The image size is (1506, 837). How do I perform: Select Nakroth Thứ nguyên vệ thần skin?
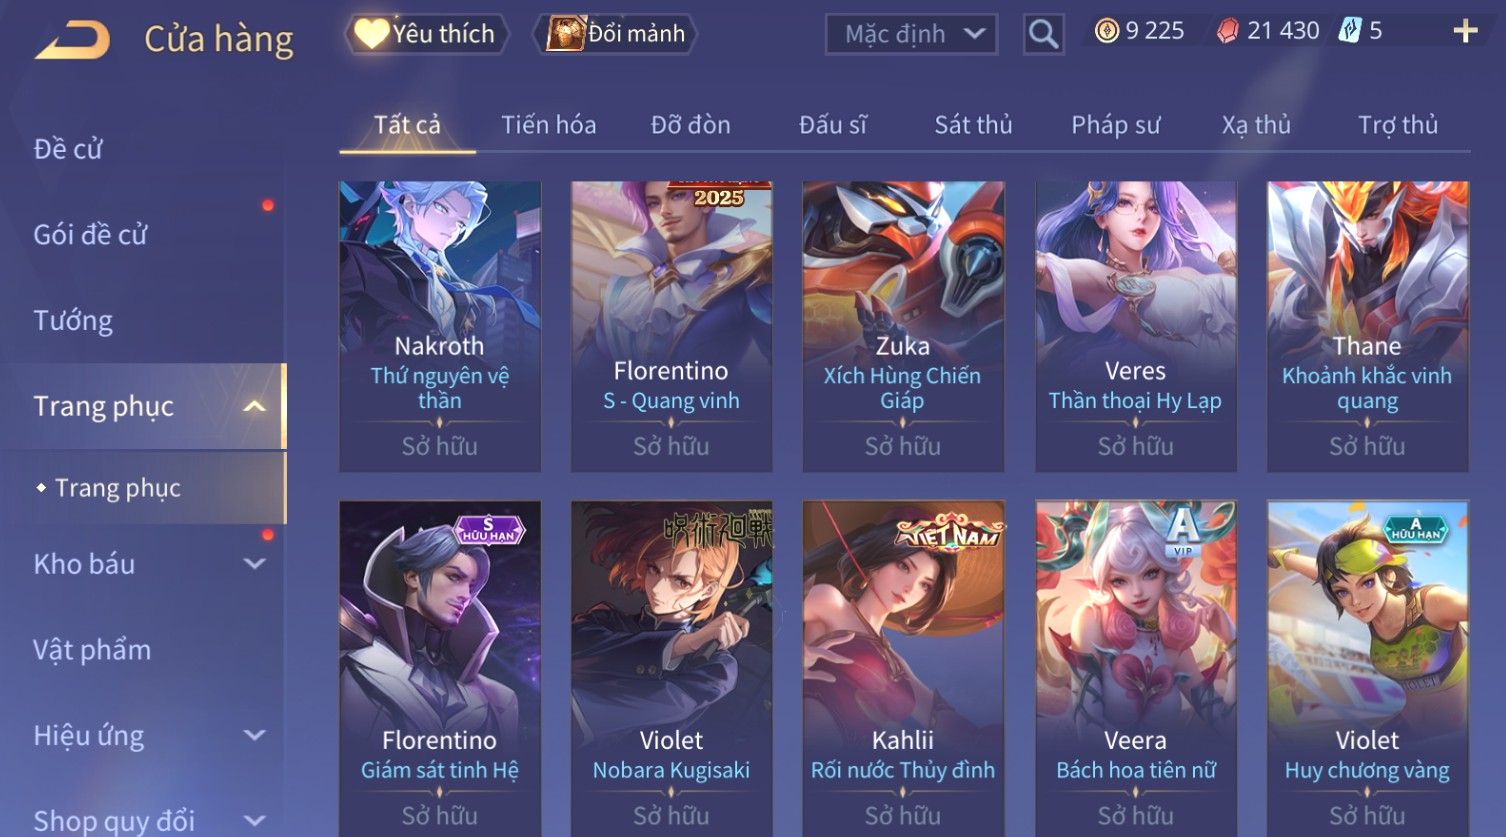(x=440, y=326)
